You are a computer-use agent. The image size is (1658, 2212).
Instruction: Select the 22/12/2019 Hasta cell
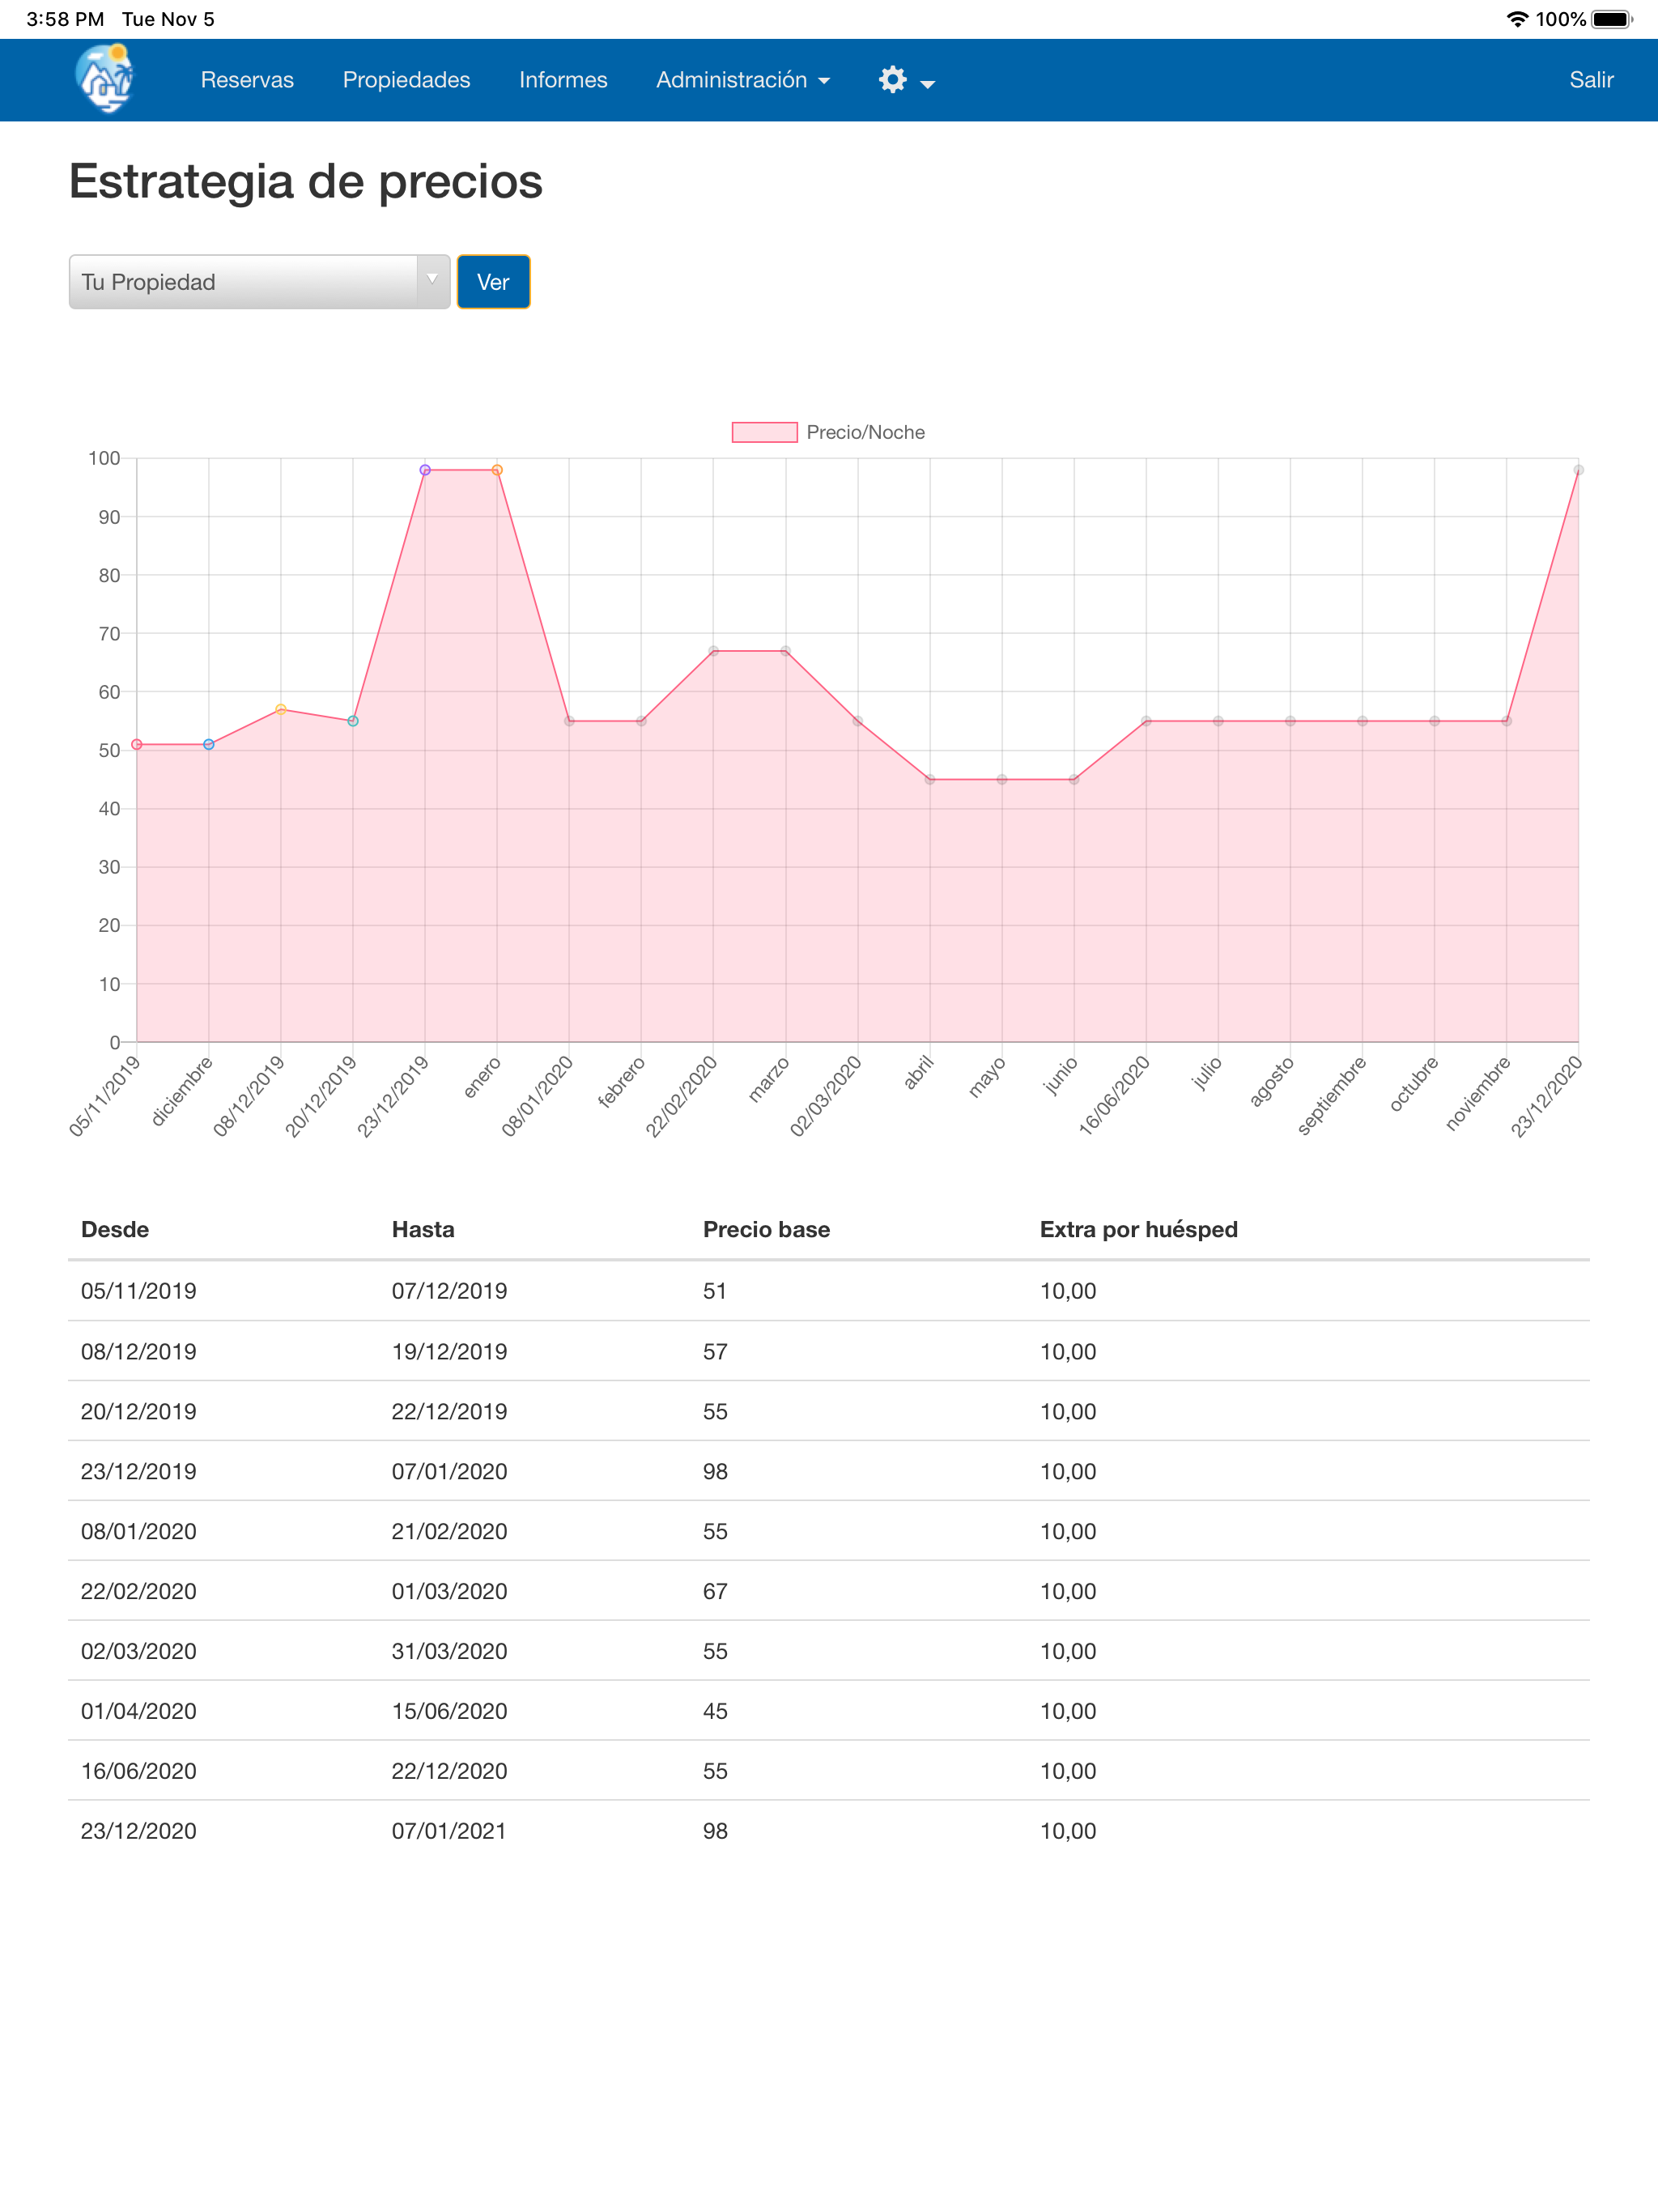coord(449,1411)
